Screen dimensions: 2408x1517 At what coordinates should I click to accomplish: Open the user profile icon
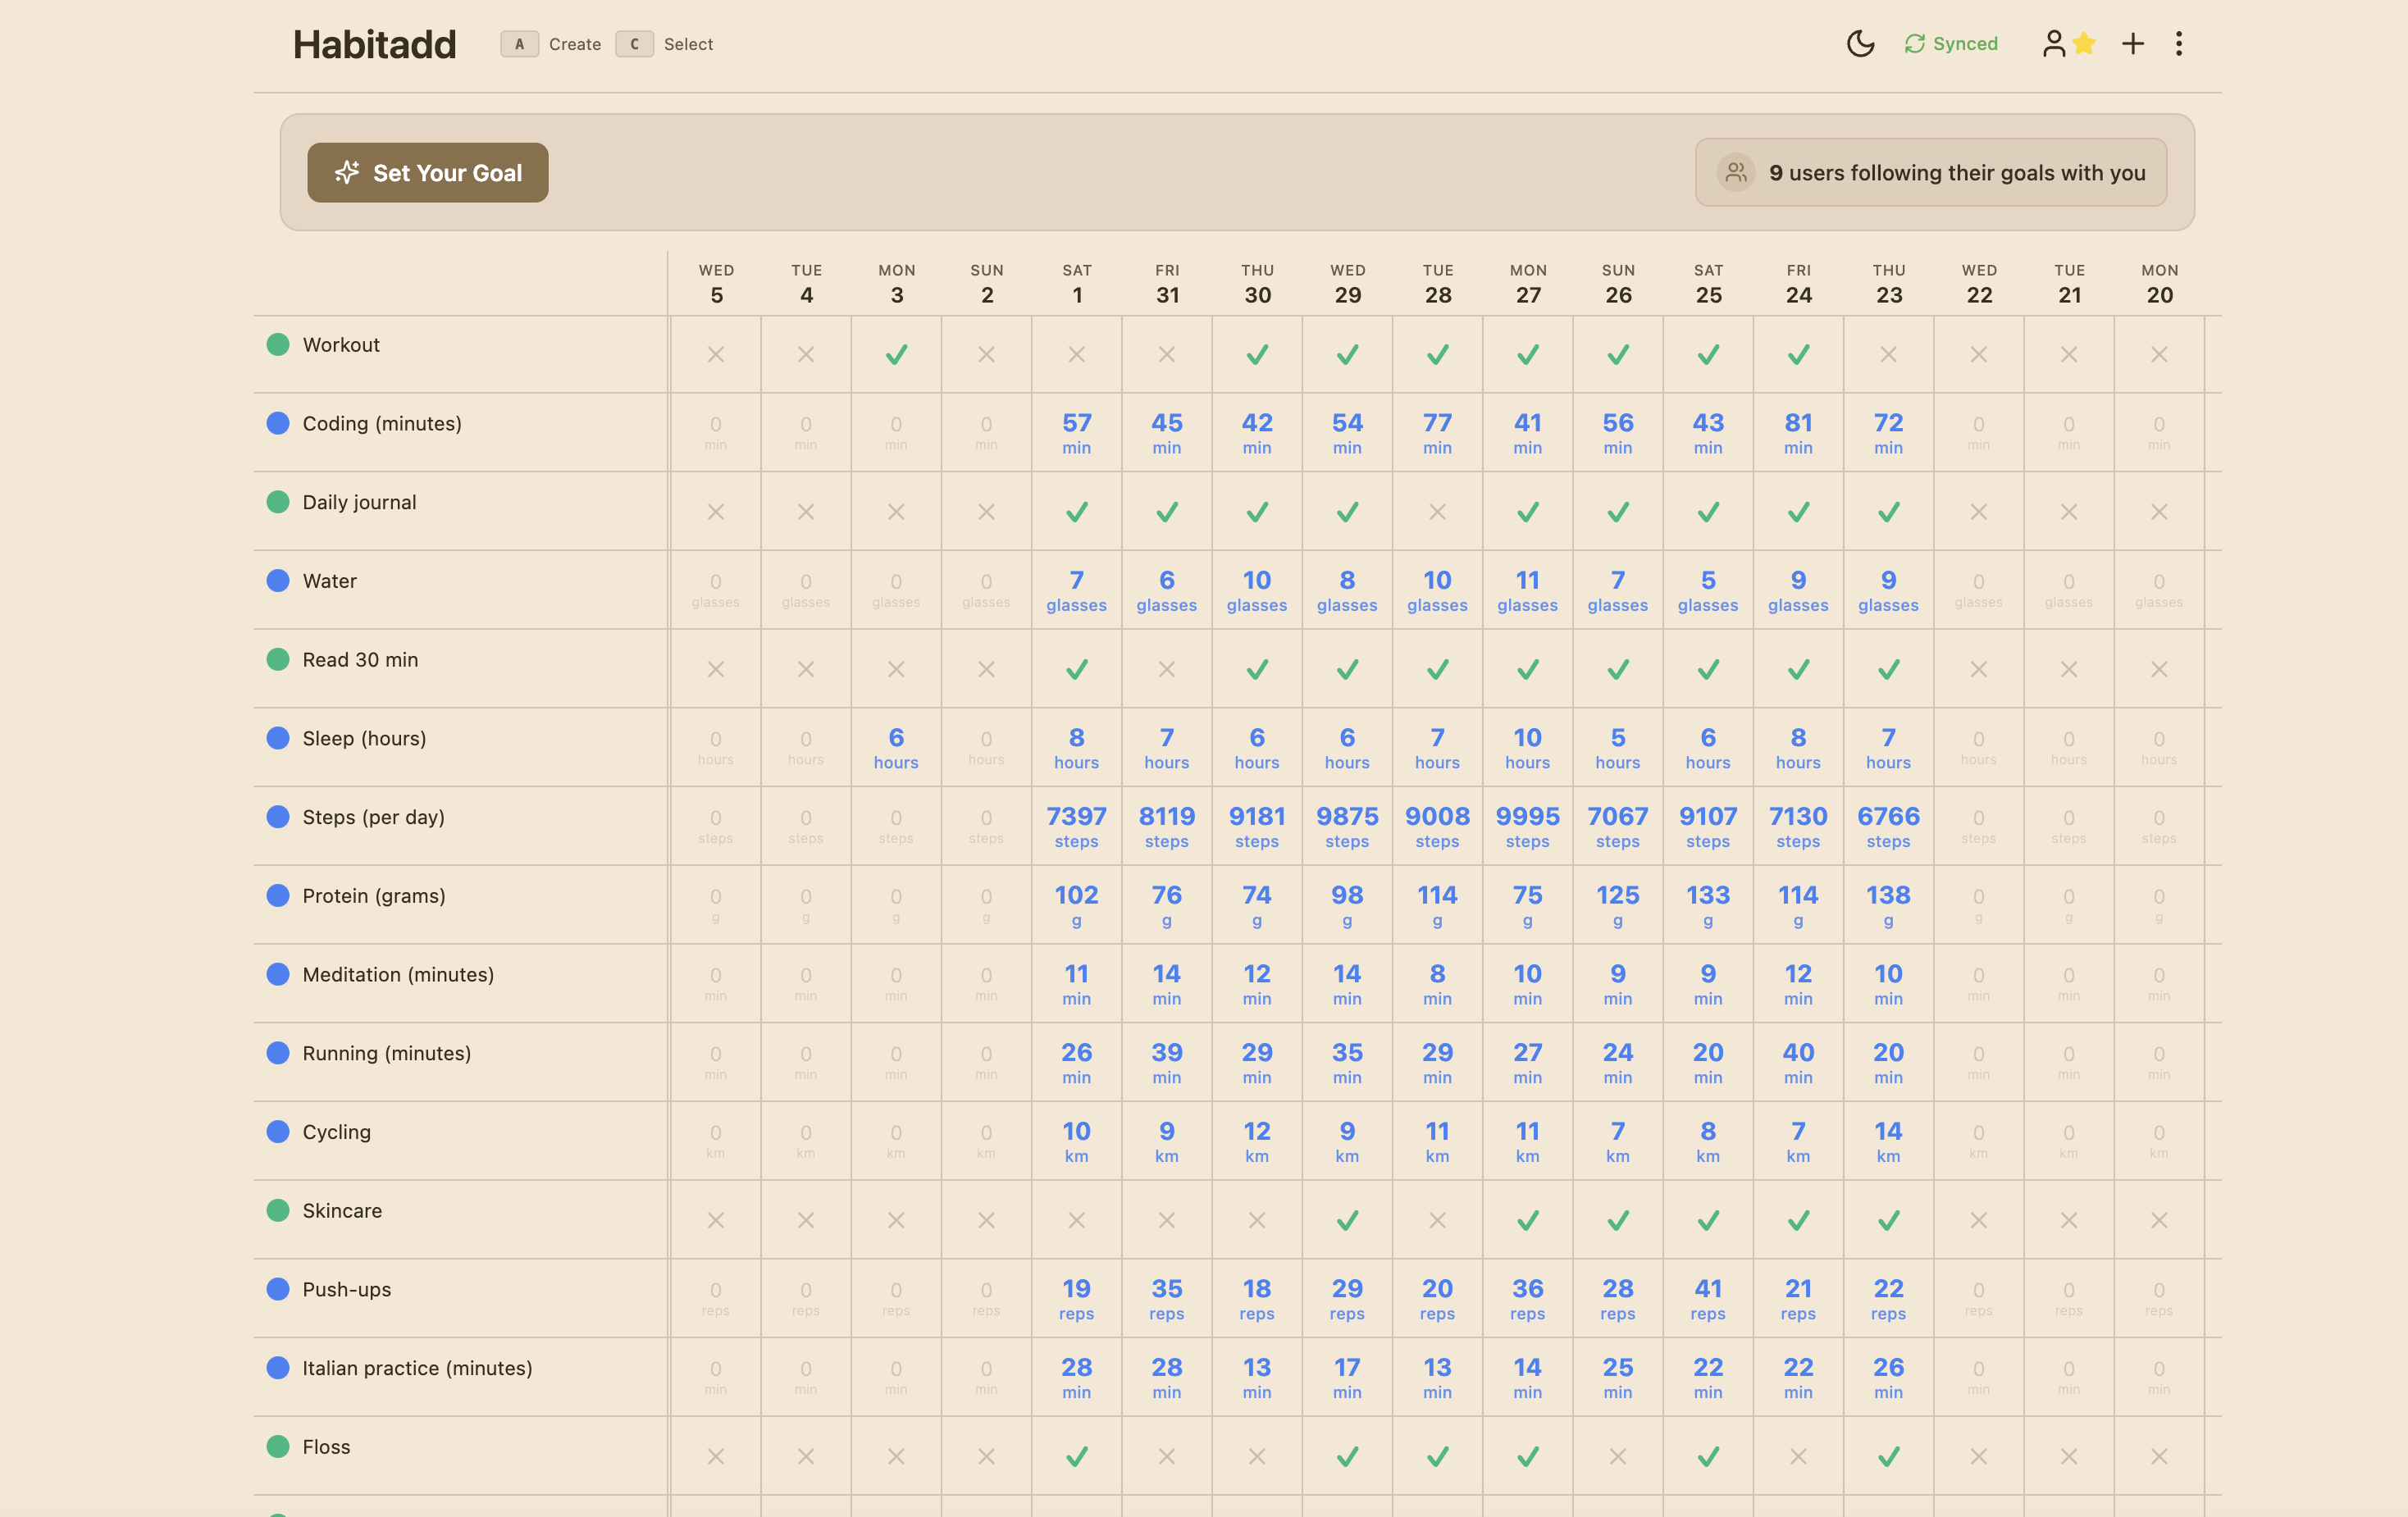pyautogui.click(x=2053, y=44)
